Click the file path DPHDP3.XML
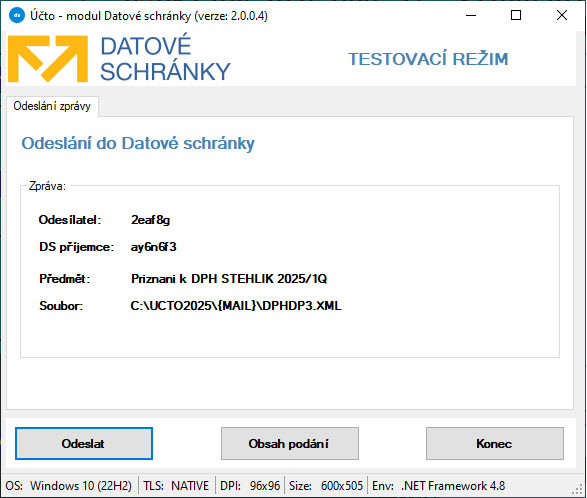The height and width of the screenshot is (498, 587). 236,306
